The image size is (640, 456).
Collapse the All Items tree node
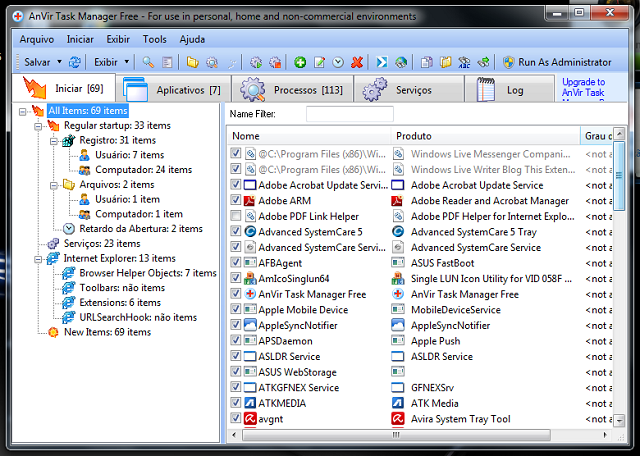click(23, 111)
